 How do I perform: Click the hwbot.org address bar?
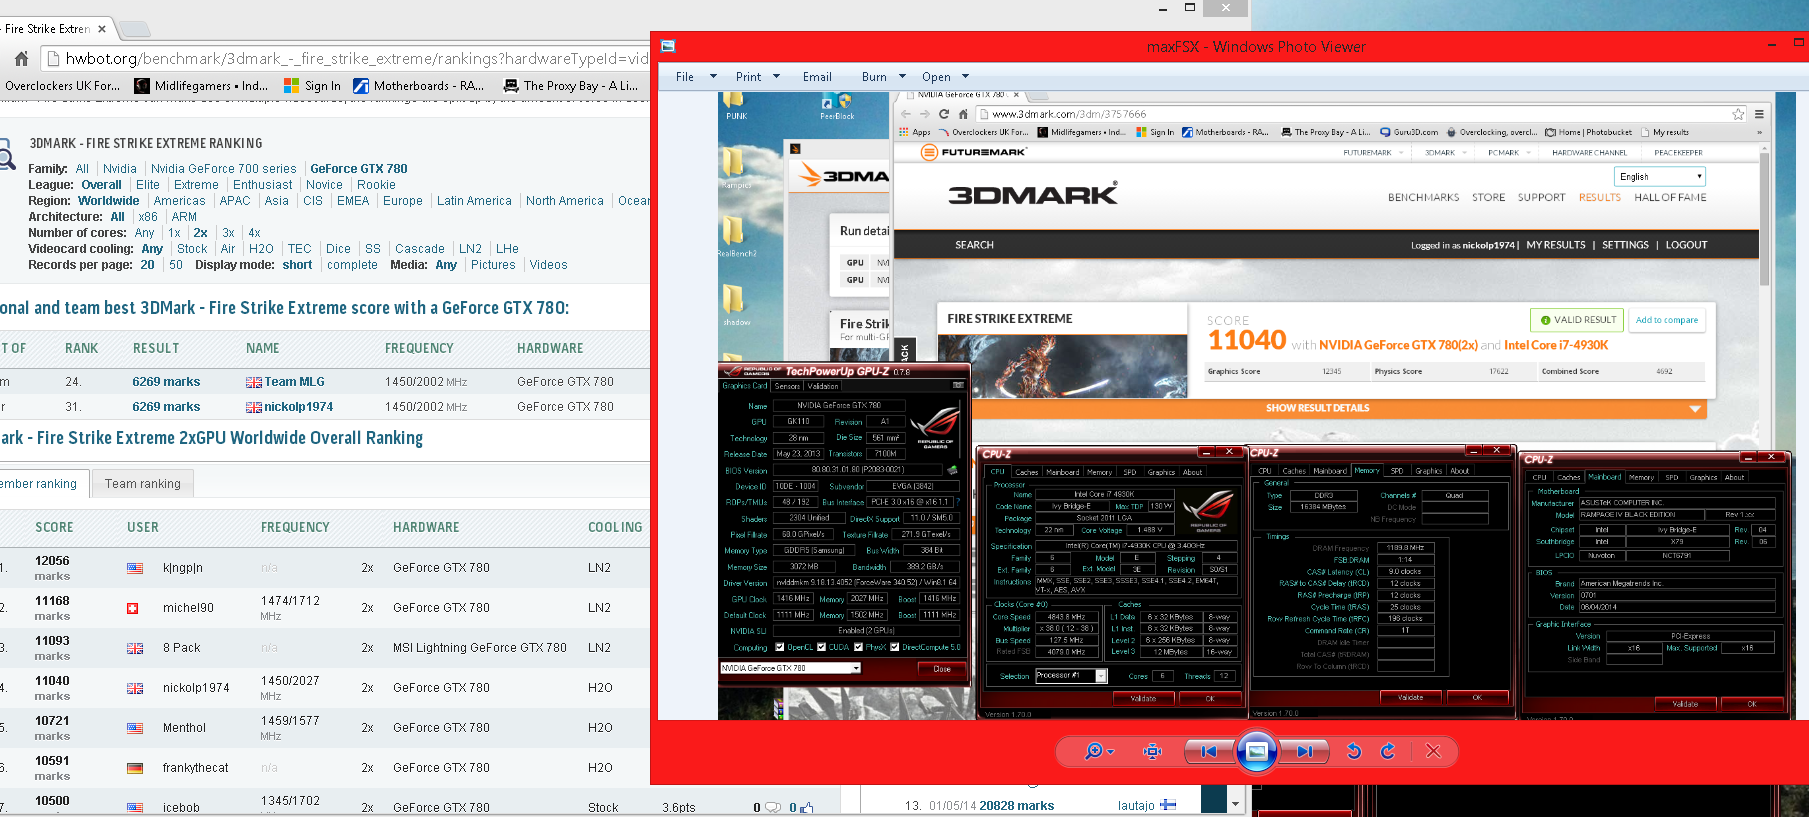click(350, 59)
